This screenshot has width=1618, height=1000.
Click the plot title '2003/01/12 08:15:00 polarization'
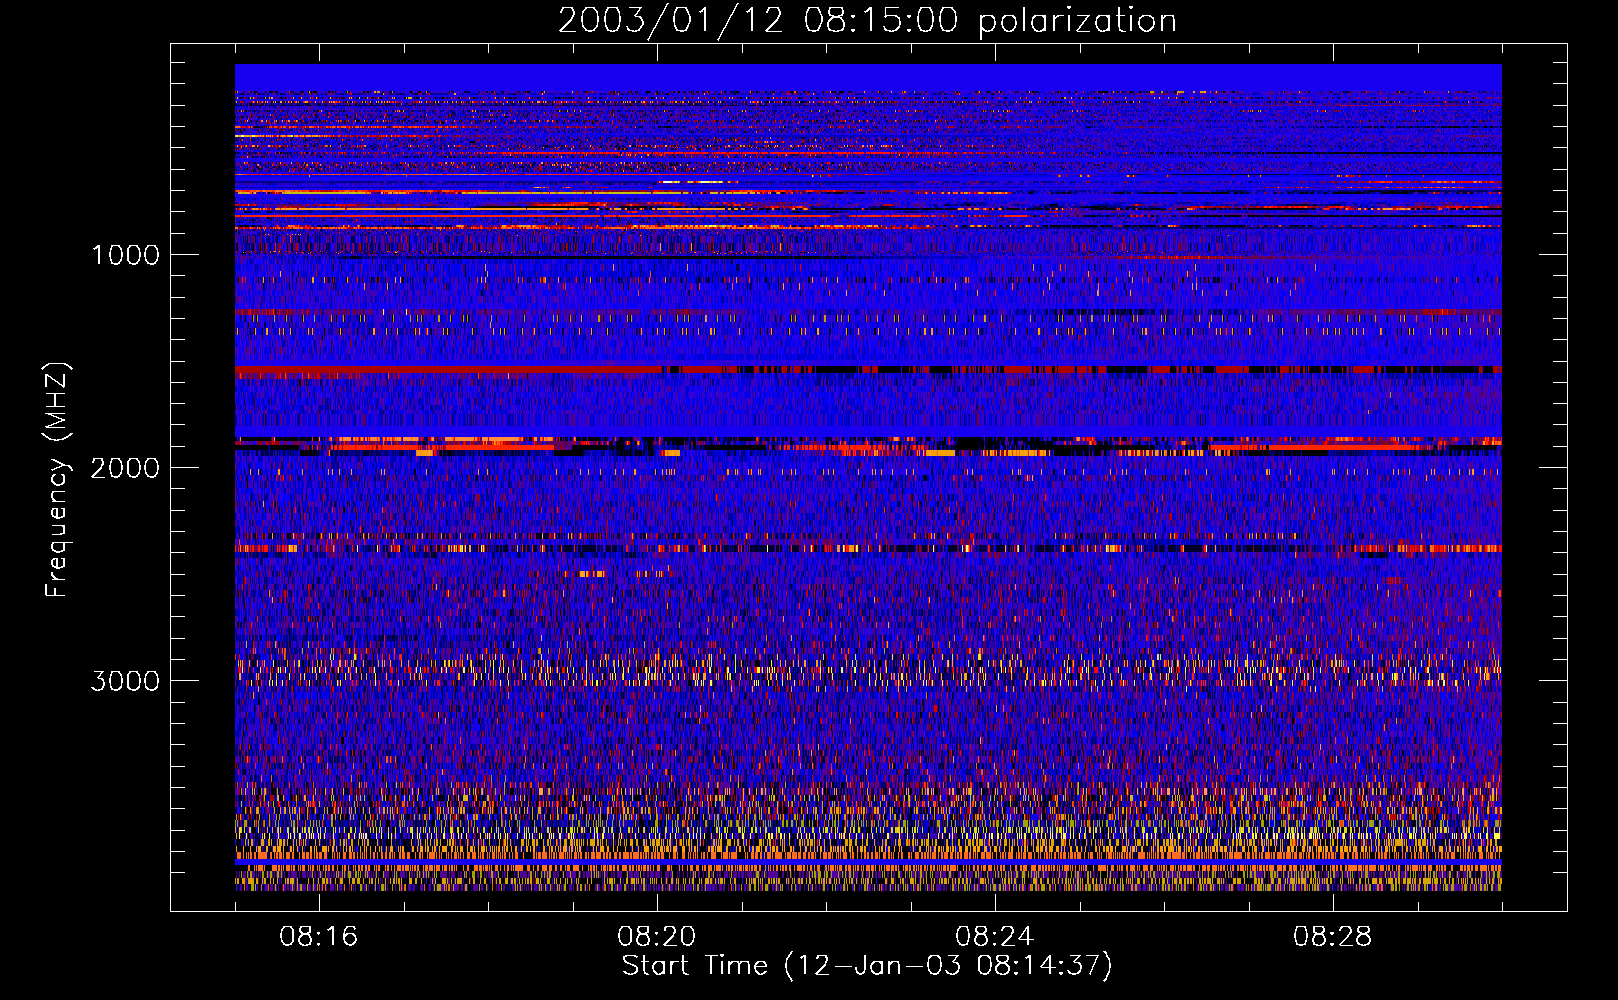tap(867, 21)
